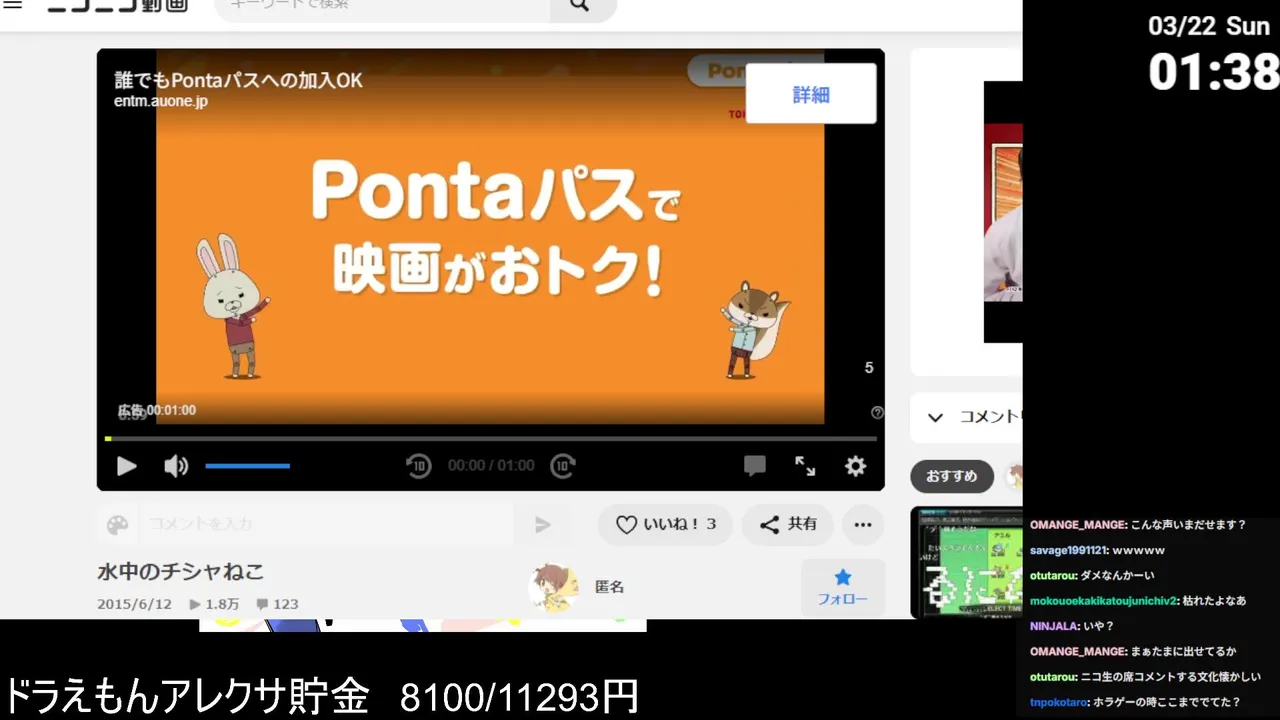Click chat message from NINJALA
Screen dimensions: 1280x720
1072,626
